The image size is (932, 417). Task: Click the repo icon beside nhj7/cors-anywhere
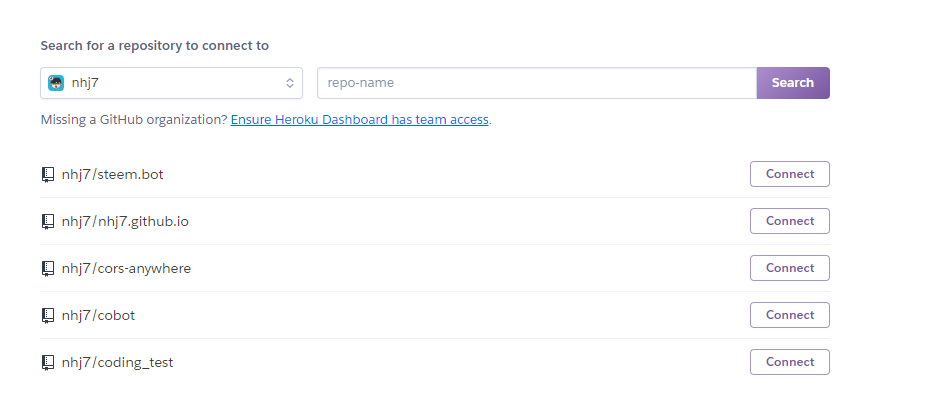tap(48, 268)
